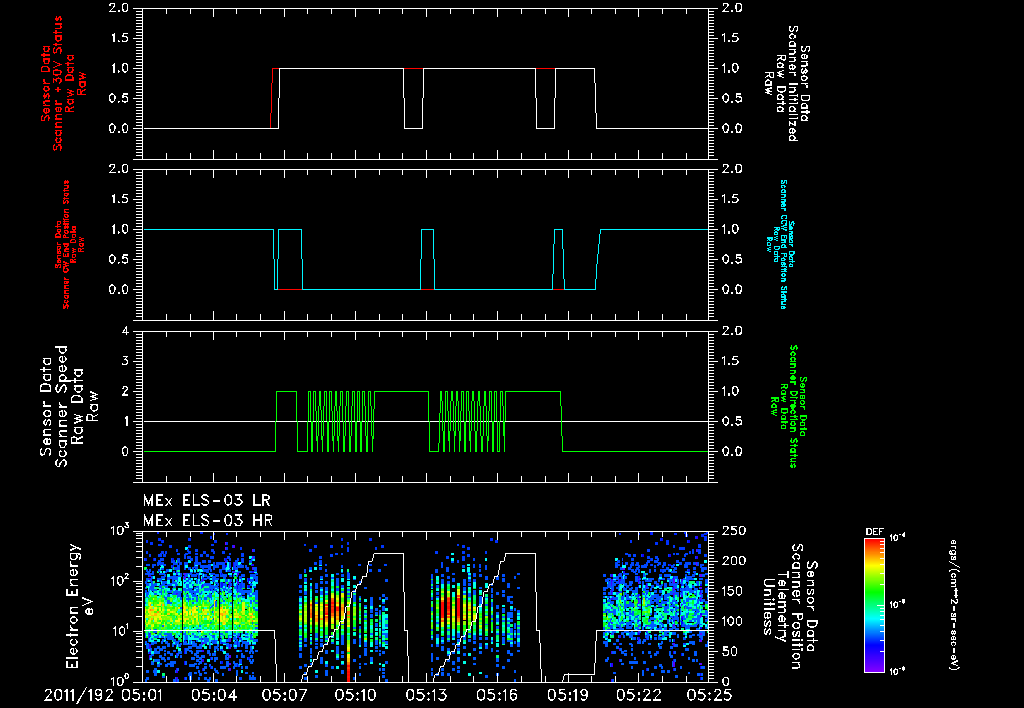Click the 'Scanner Speed Raw Data' axis title
1024x708 pixels.
[69, 406]
